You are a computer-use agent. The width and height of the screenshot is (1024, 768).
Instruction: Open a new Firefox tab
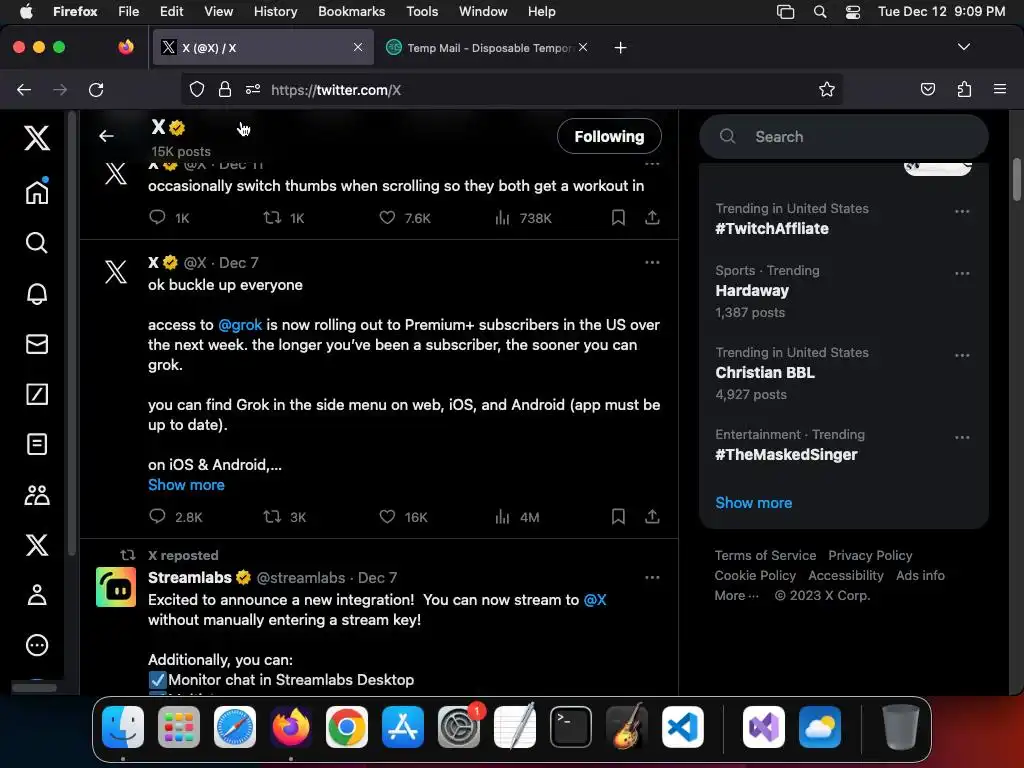click(x=620, y=48)
